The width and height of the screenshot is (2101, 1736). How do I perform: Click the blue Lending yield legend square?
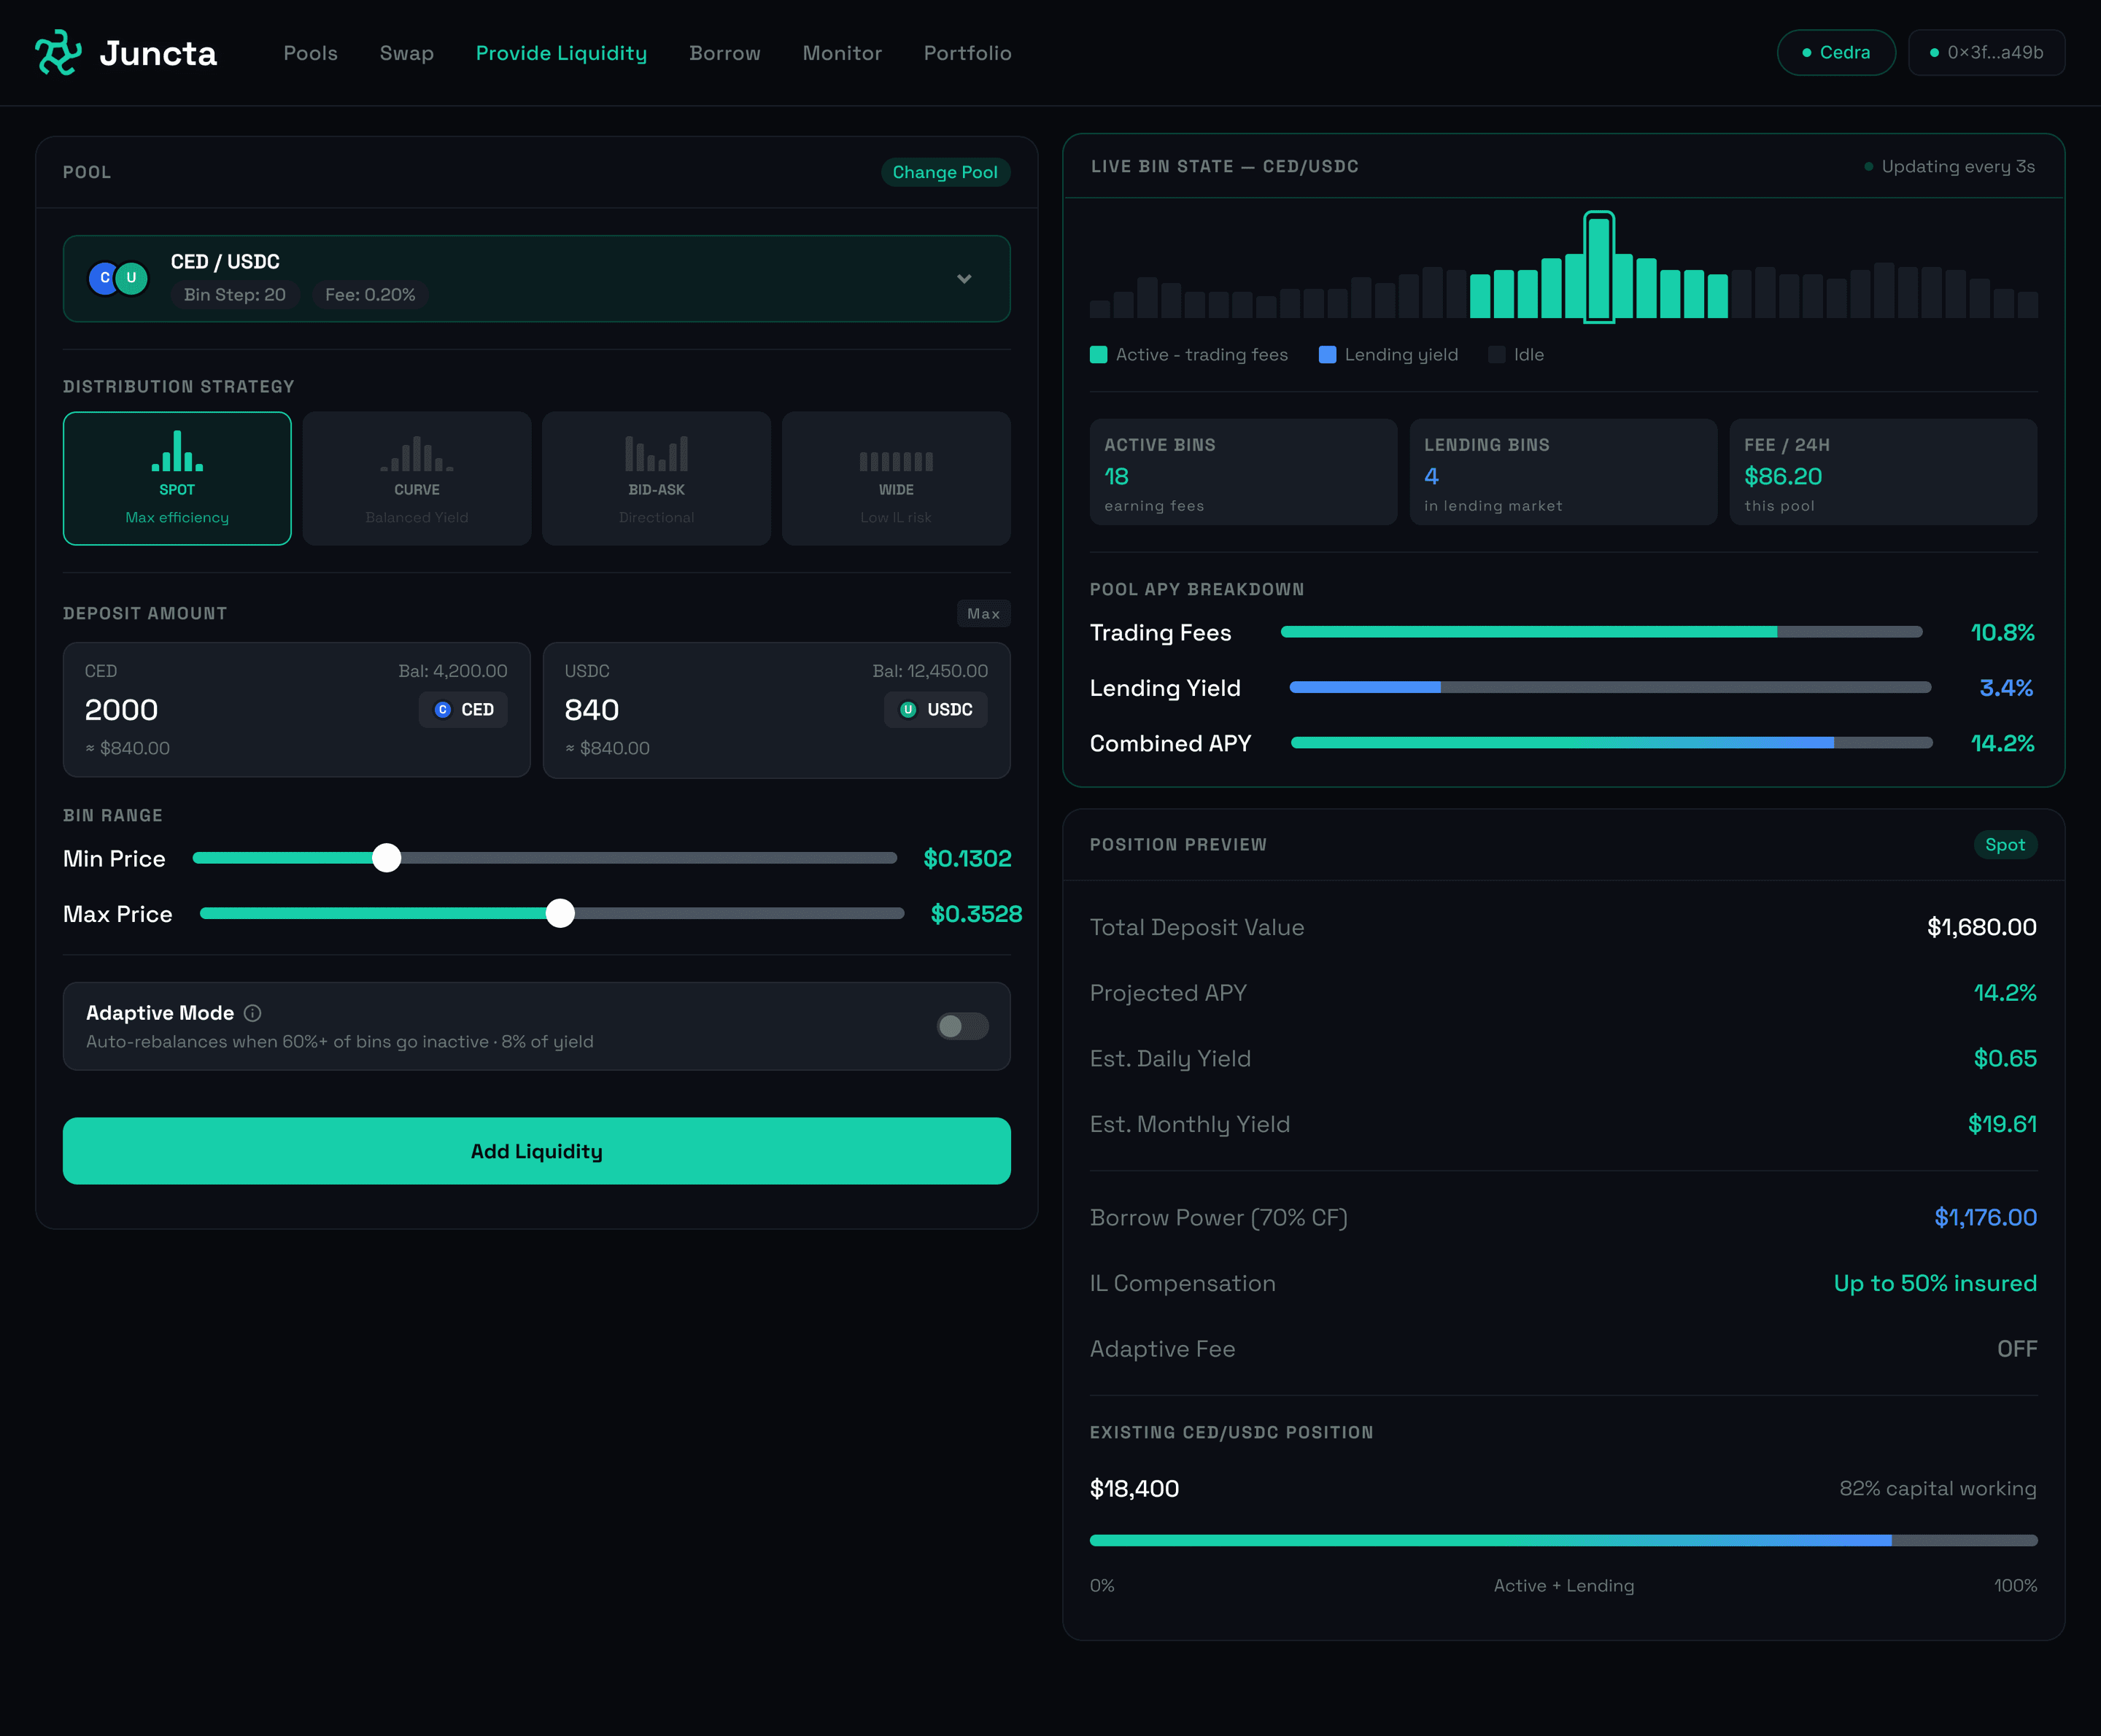(1327, 354)
